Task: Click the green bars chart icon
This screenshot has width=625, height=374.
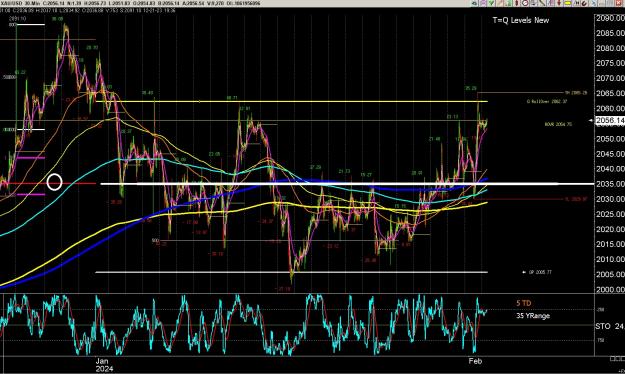Action: 508,3
